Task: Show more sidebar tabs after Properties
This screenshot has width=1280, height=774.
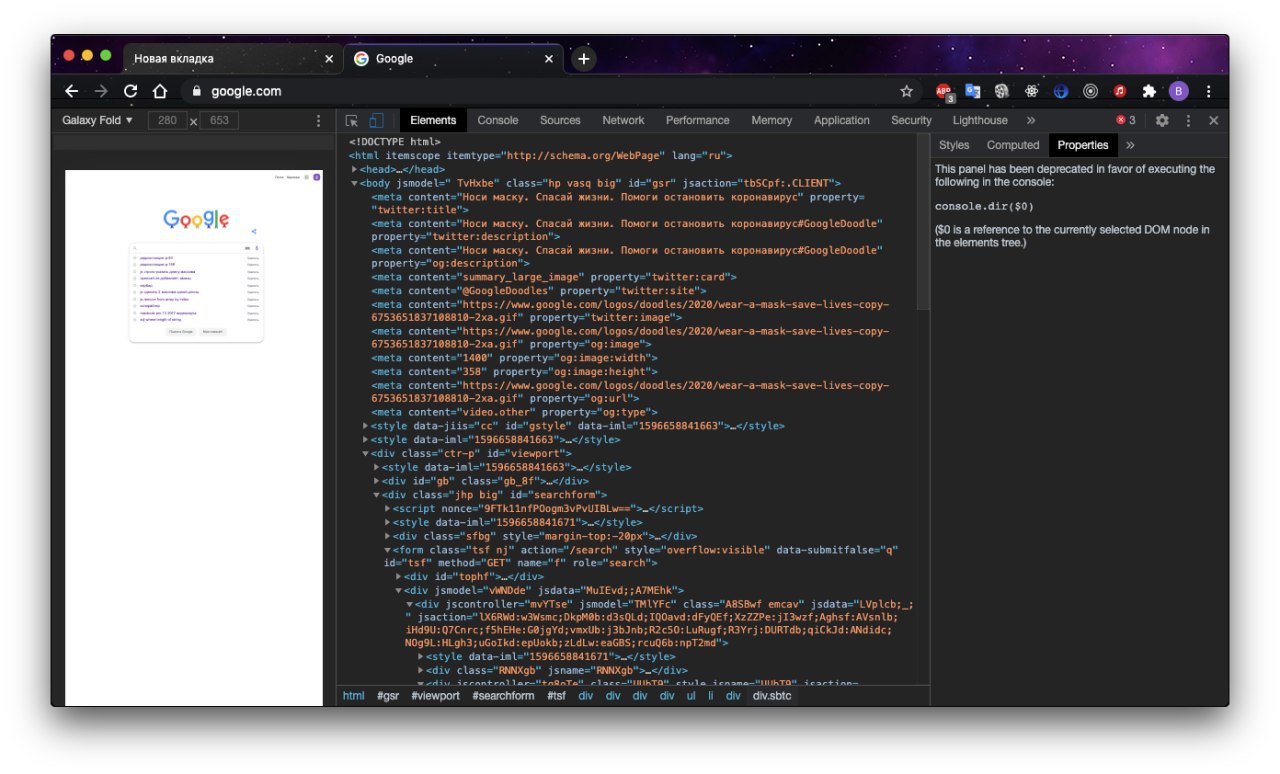Action: 1130,145
